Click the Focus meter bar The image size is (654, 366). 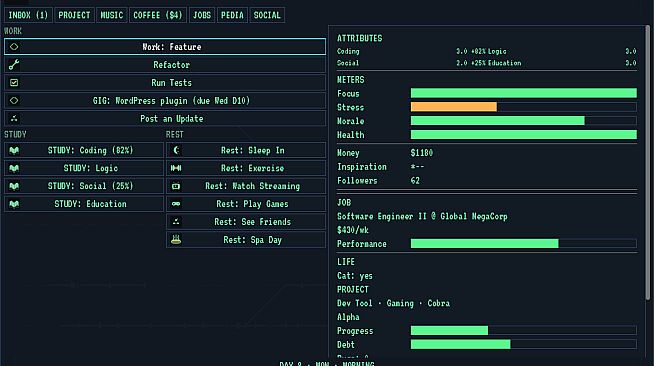[x=523, y=93]
